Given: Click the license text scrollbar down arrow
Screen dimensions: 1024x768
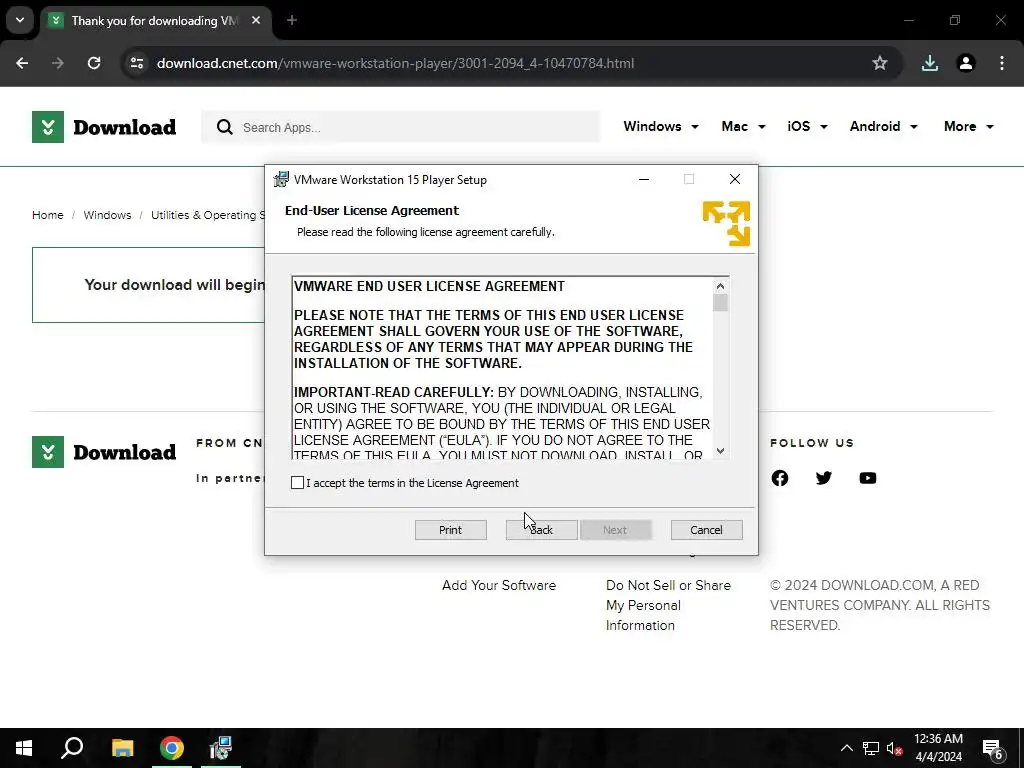Looking at the screenshot, I should 720,451.
